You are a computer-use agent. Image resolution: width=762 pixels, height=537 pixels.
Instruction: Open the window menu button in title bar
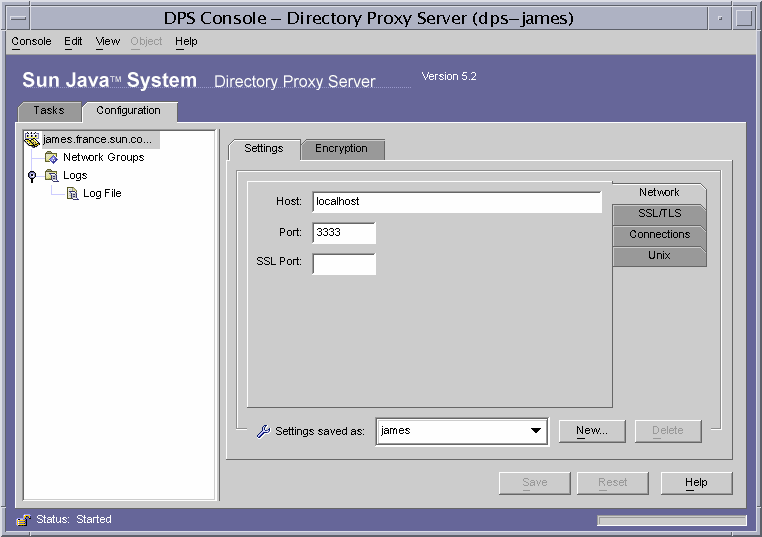(19, 18)
